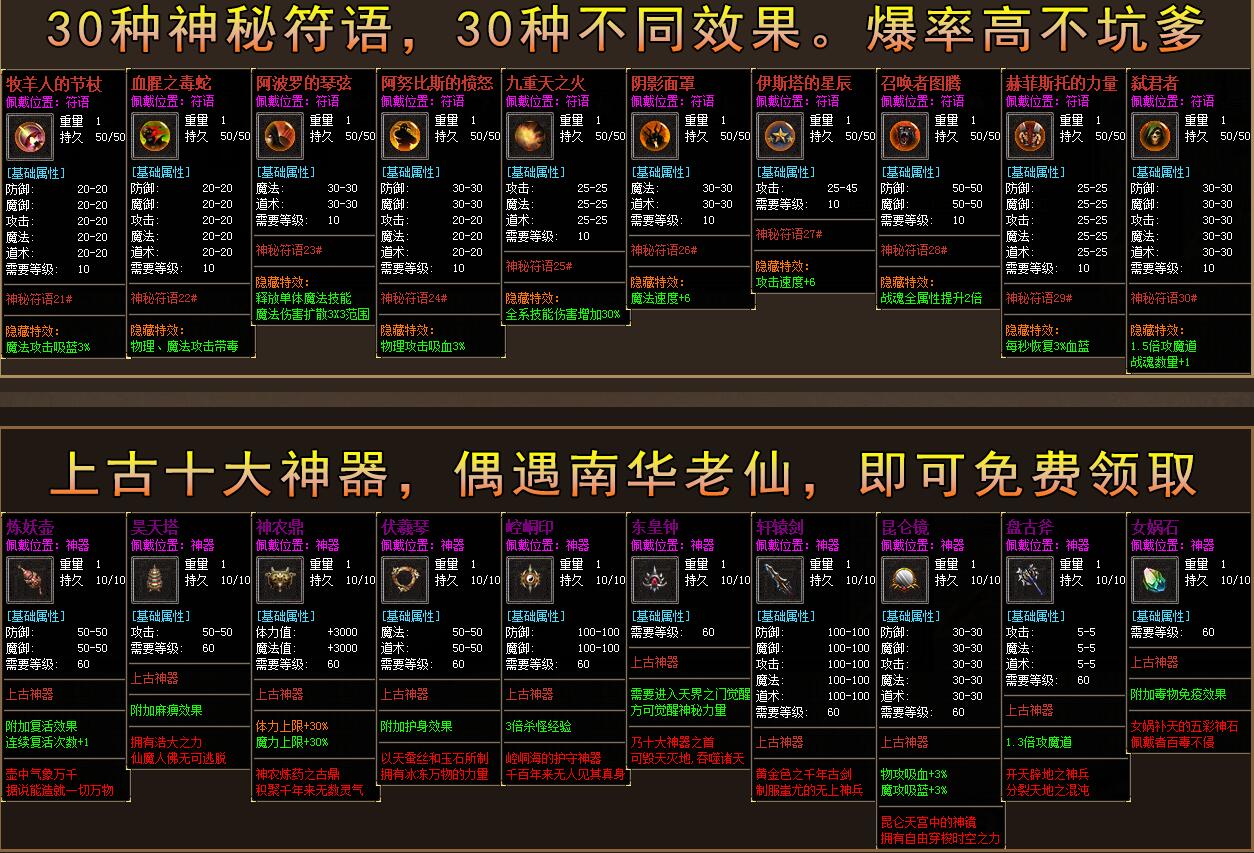
Task: Select the 伏羲琴 artifact icon
Action: click(x=404, y=580)
